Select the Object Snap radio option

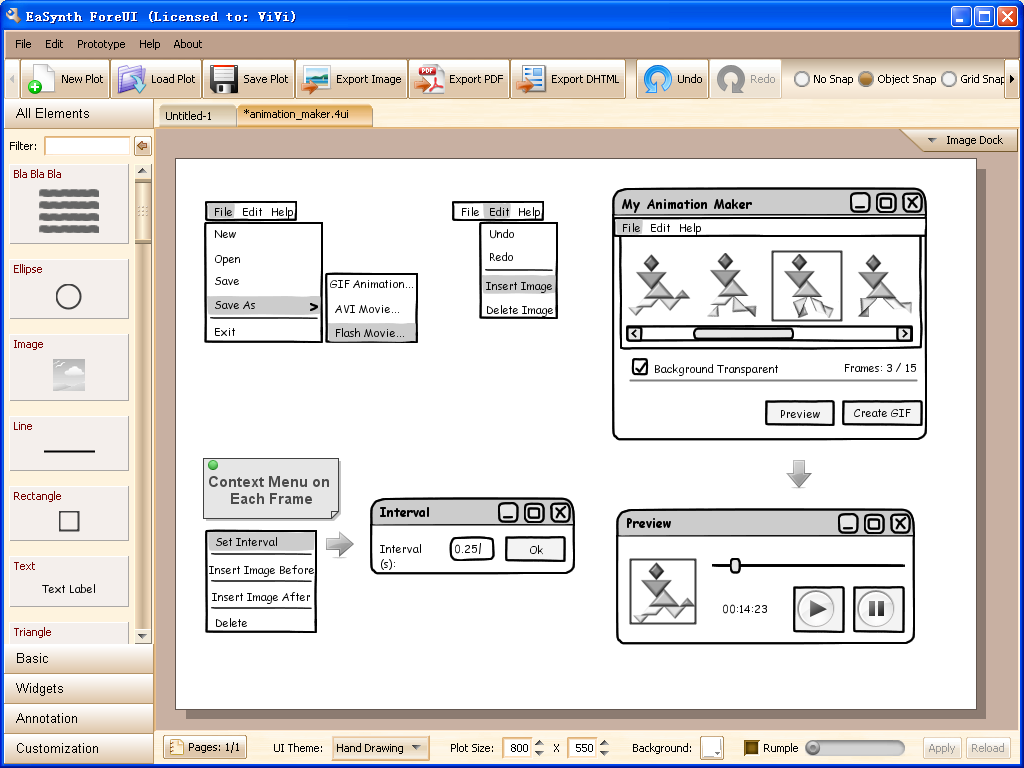pyautogui.click(x=866, y=79)
